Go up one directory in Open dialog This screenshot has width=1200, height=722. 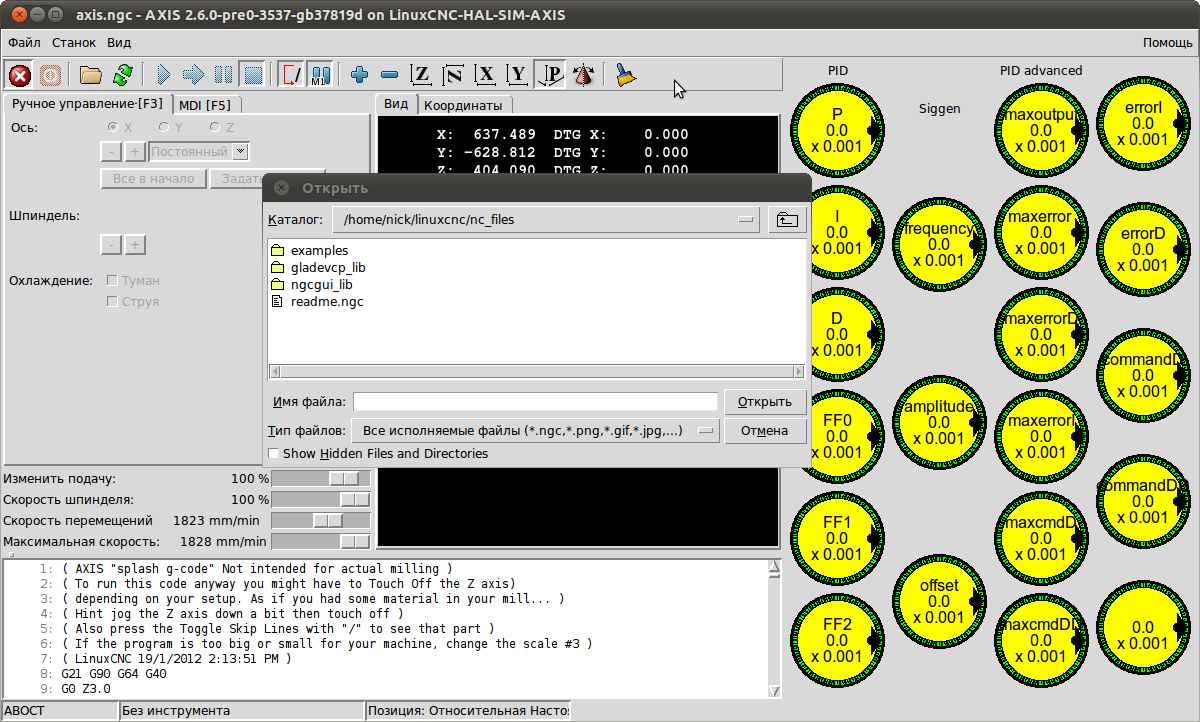click(x=788, y=220)
